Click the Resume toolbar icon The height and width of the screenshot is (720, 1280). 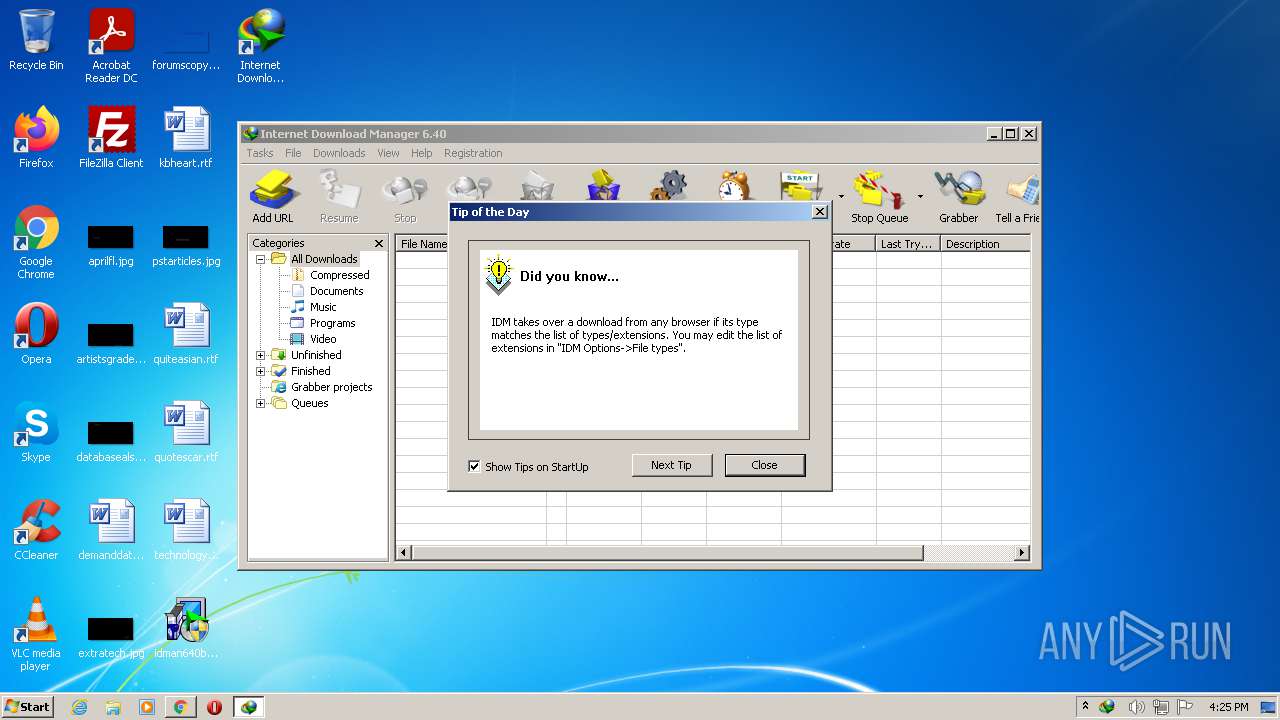339,196
